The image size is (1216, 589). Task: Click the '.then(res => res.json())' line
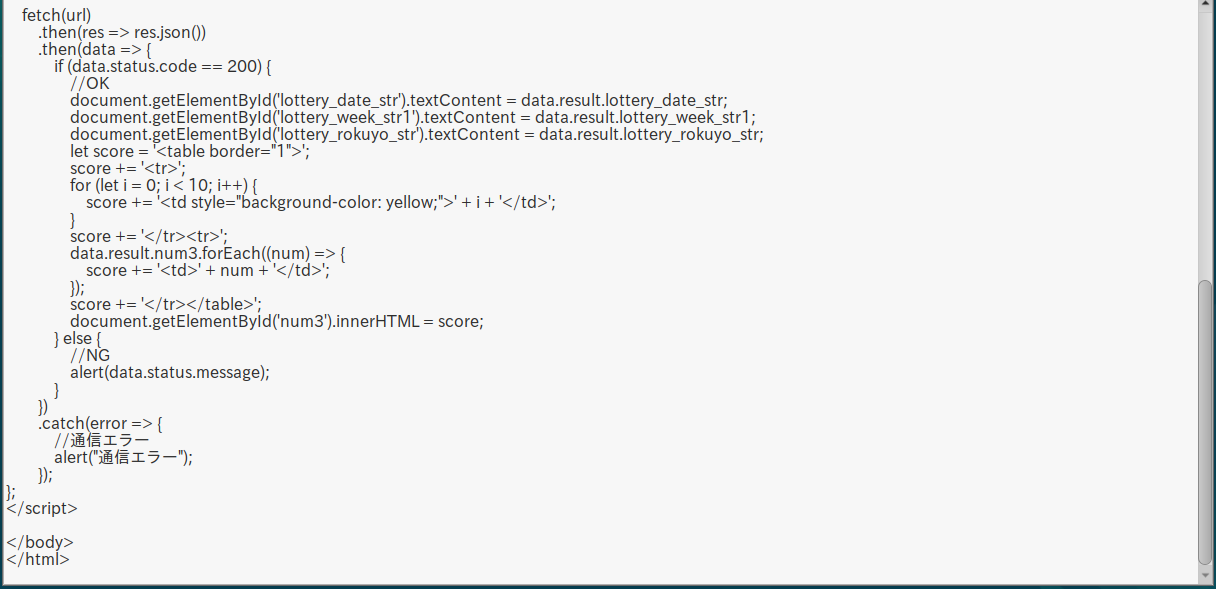(122, 33)
